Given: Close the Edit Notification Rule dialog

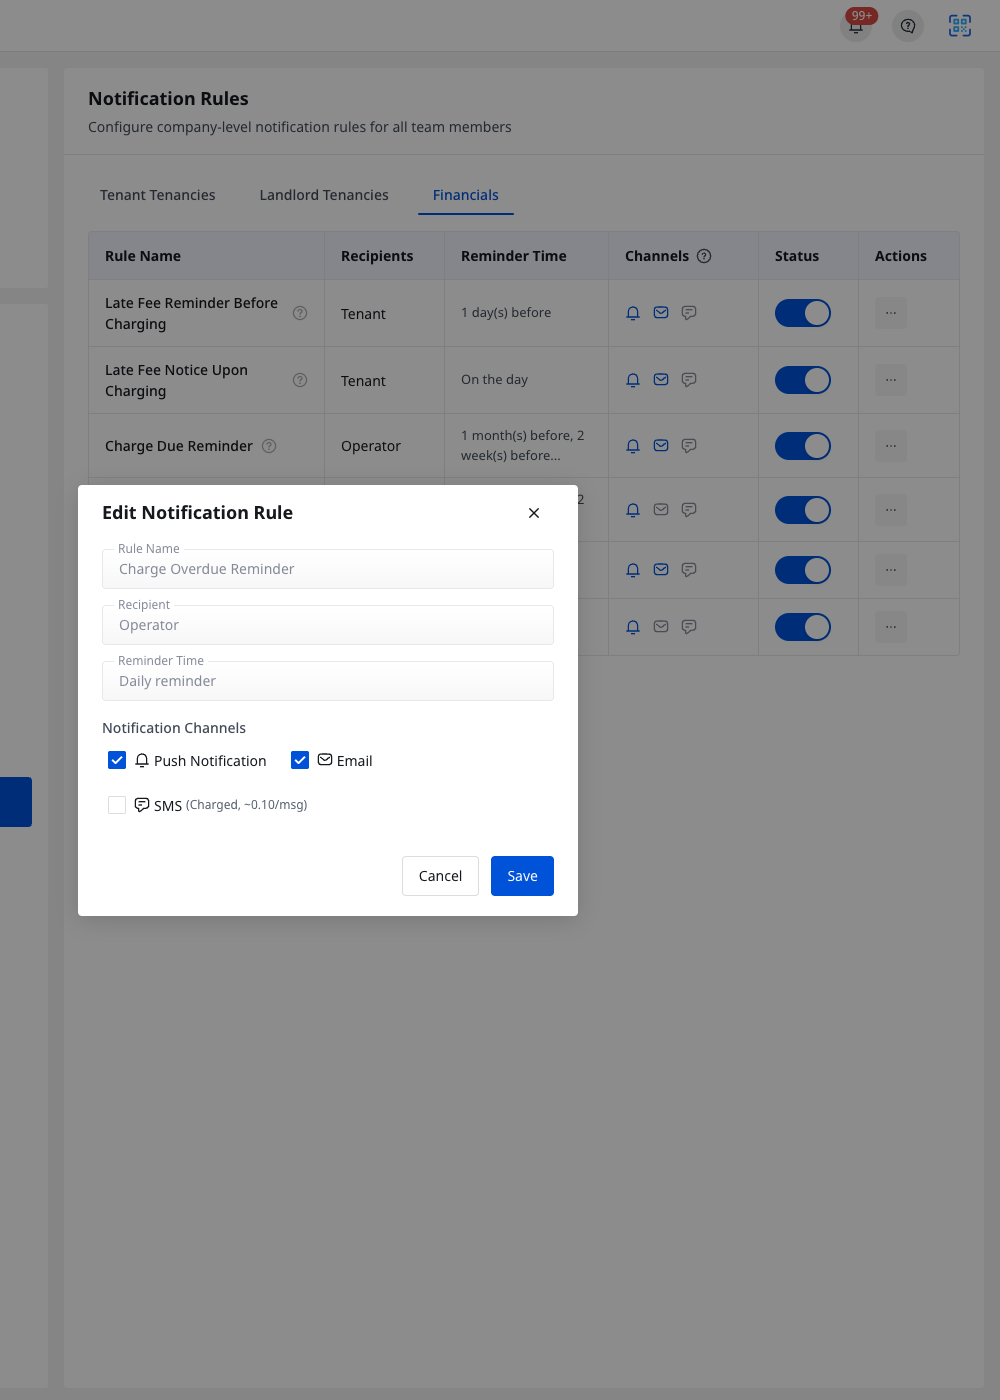Looking at the screenshot, I should pyautogui.click(x=534, y=513).
